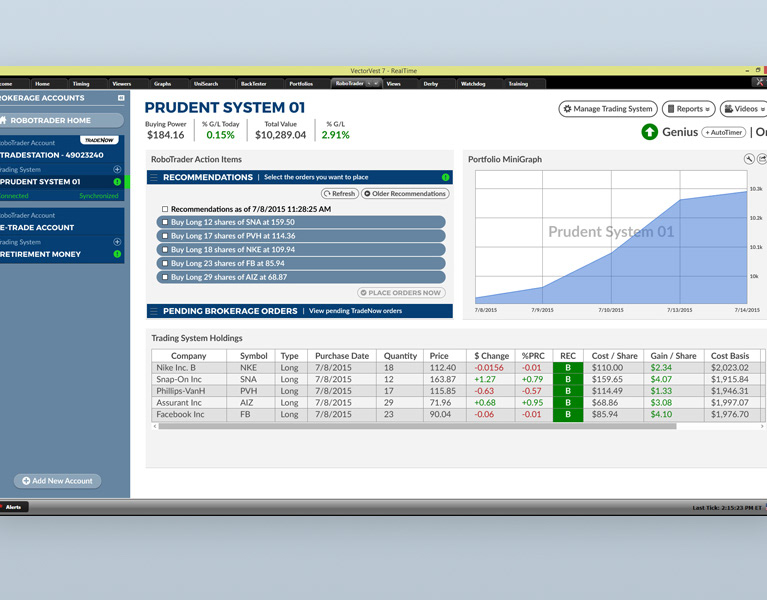The width and height of the screenshot is (767, 600).
Task: Add trading system to E-Trade account
Action: pyautogui.click(x=117, y=242)
